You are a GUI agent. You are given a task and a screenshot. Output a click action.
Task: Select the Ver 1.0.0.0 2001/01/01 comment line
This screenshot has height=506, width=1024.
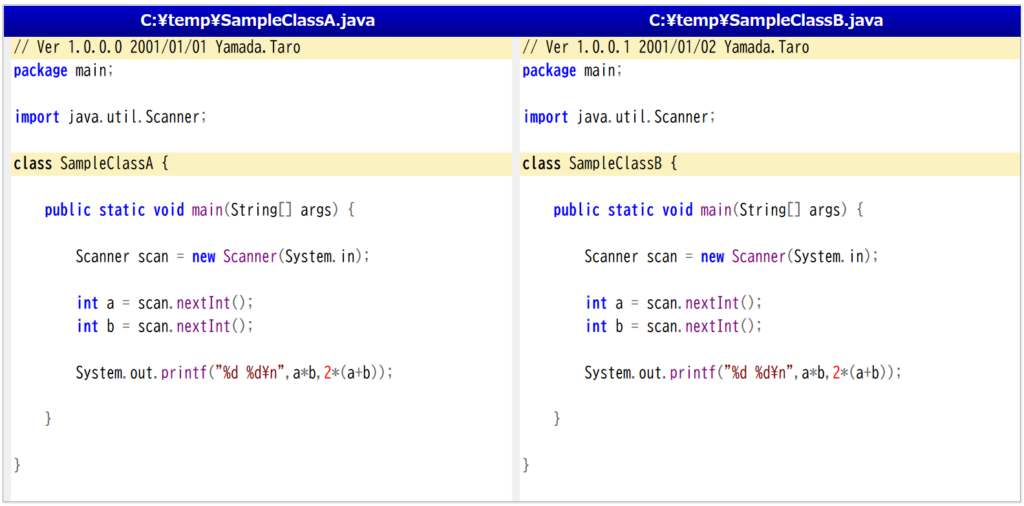[261, 48]
